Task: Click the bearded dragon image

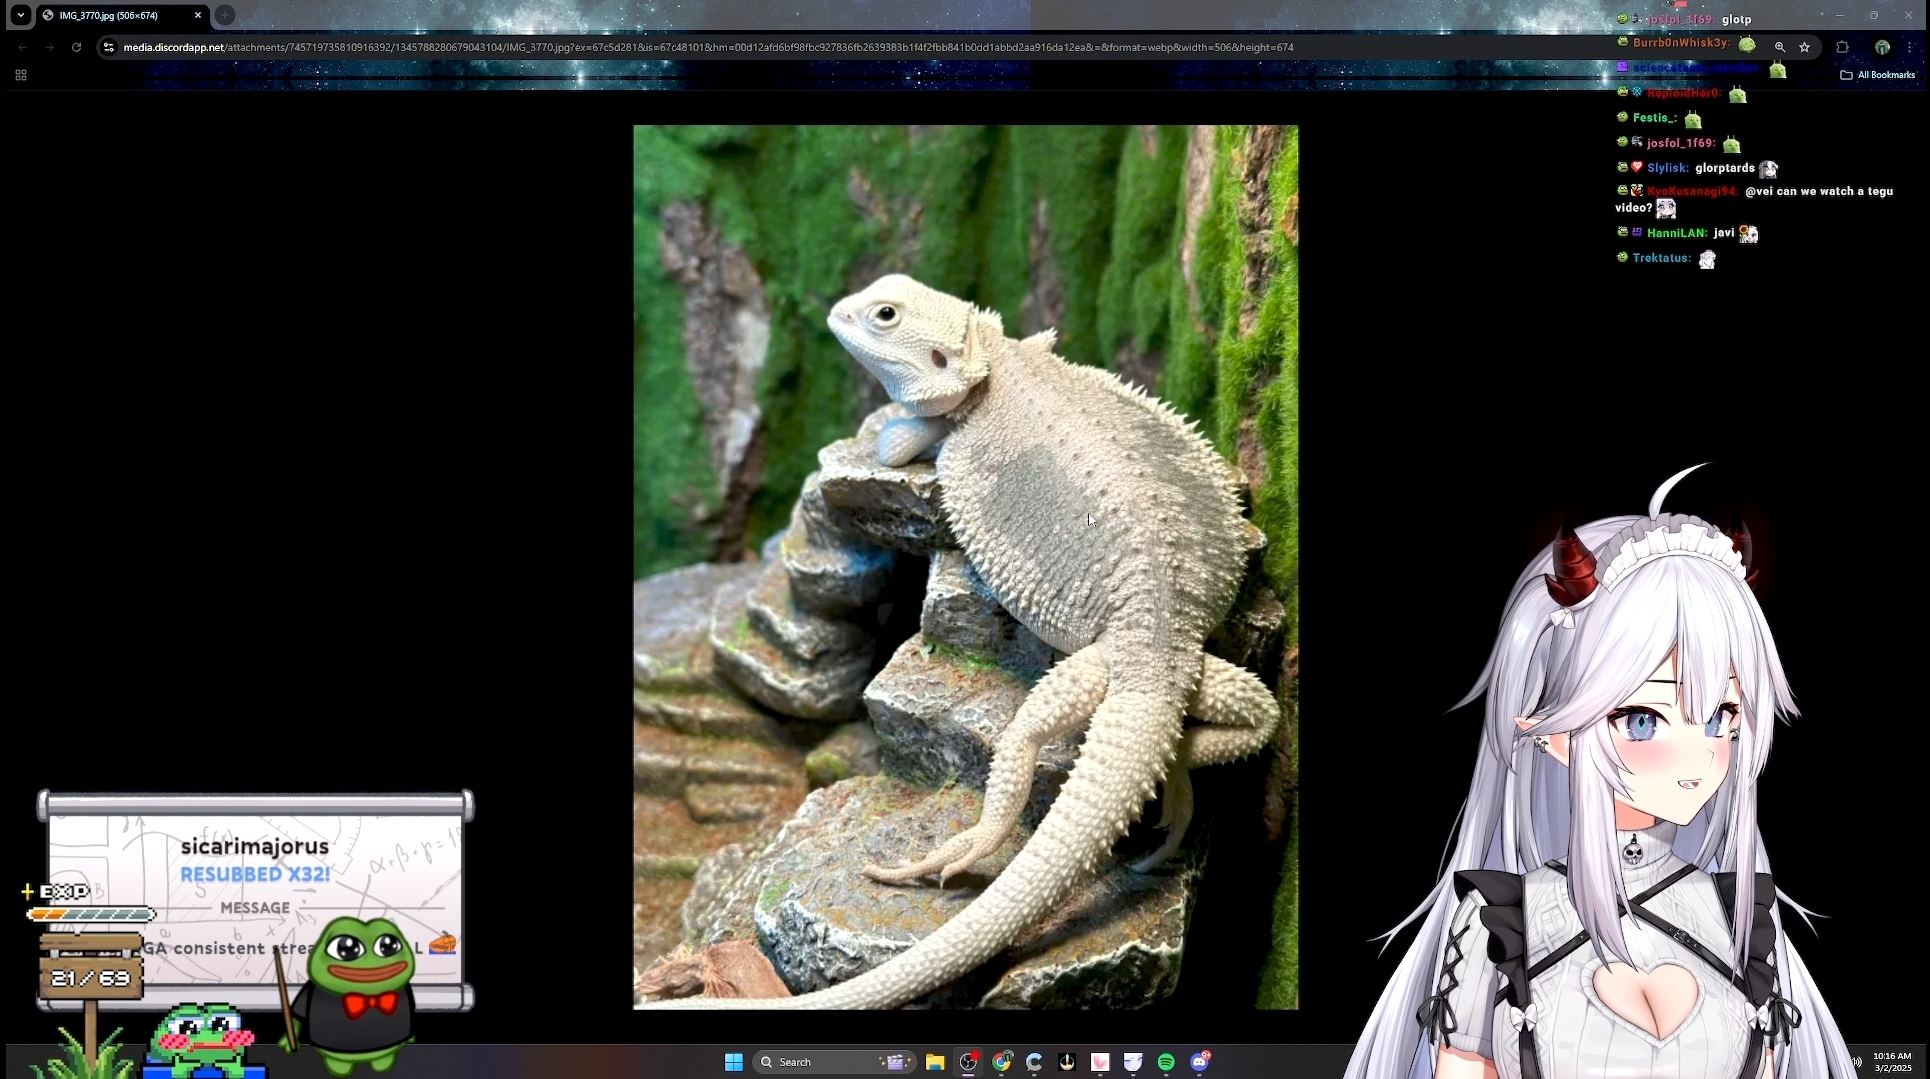Action: coord(965,566)
